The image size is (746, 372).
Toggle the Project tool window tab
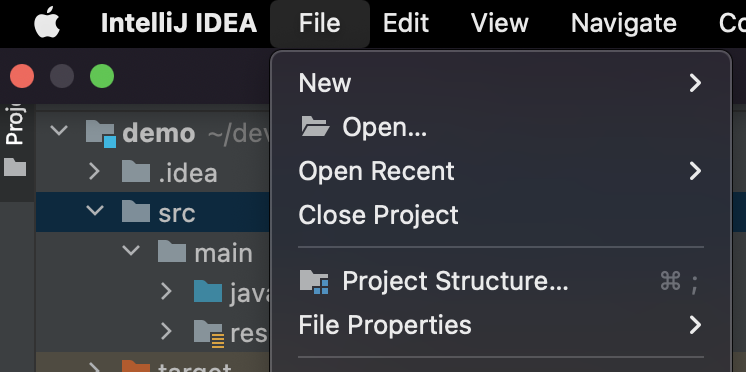[x=15, y=124]
